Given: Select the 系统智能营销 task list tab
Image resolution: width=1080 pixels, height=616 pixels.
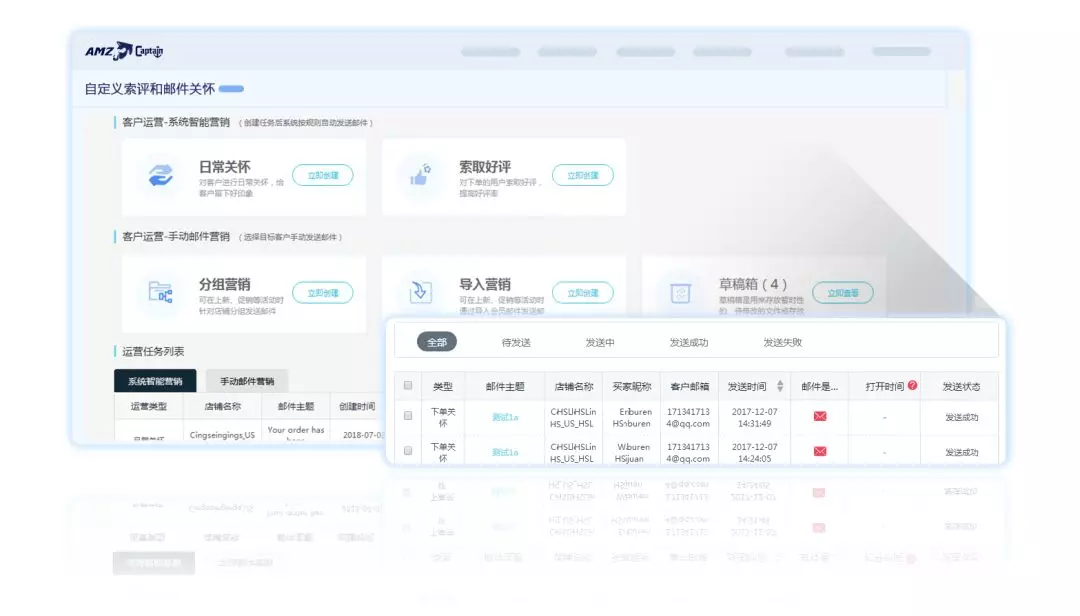Looking at the screenshot, I should click(155, 381).
